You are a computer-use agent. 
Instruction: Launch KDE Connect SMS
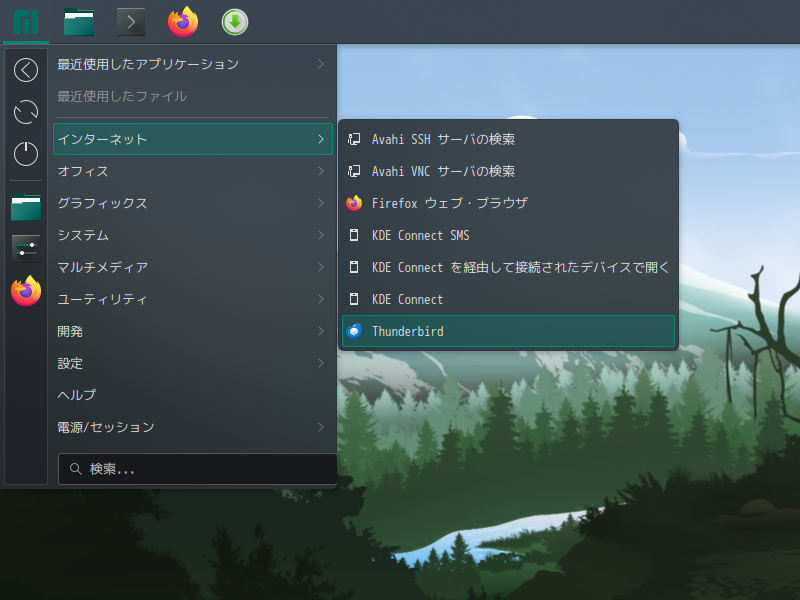click(x=508, y=235)
